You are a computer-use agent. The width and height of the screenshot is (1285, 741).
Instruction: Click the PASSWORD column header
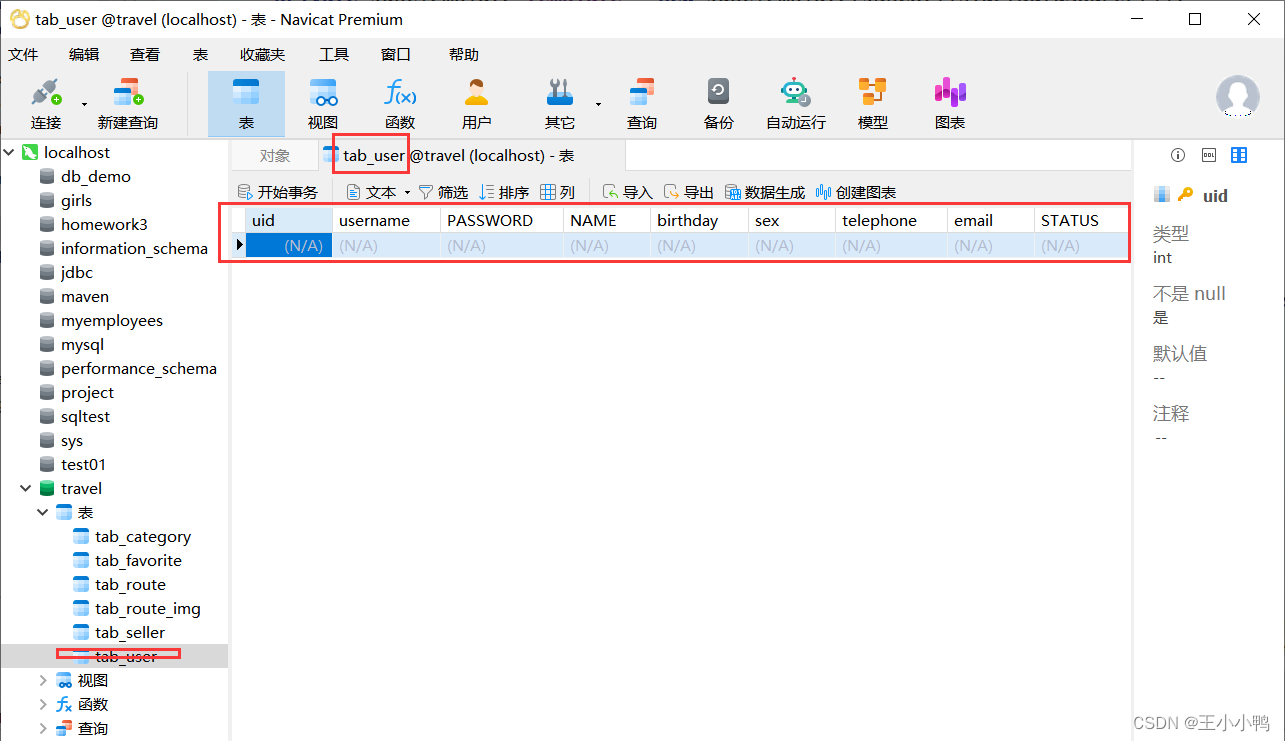pyautogui.click(x=502, y=220)
